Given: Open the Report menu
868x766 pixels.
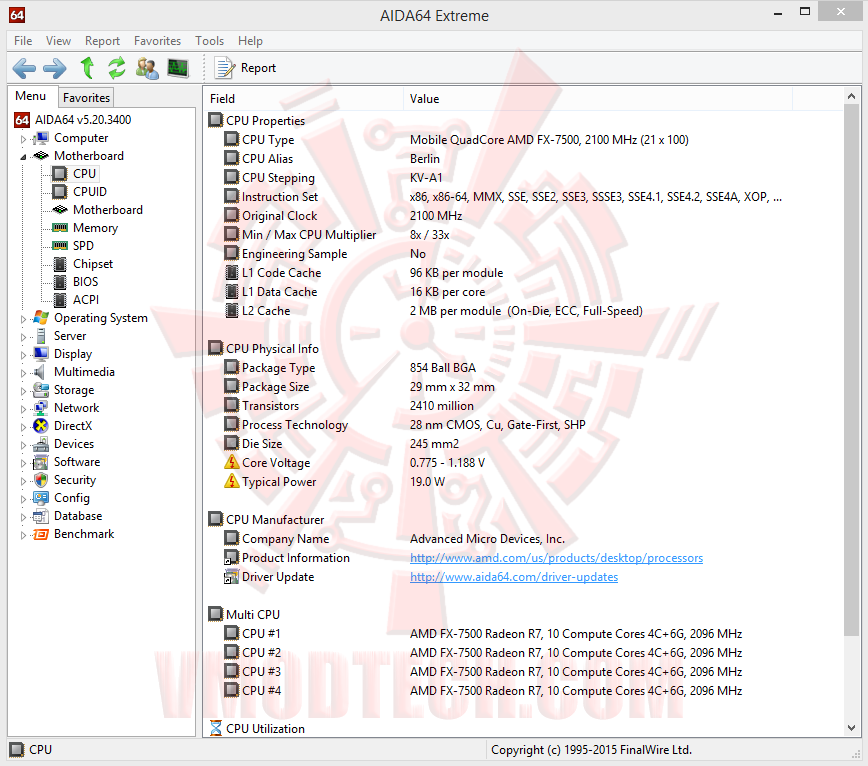Looking at the screenshot, I should pos(102,41).
